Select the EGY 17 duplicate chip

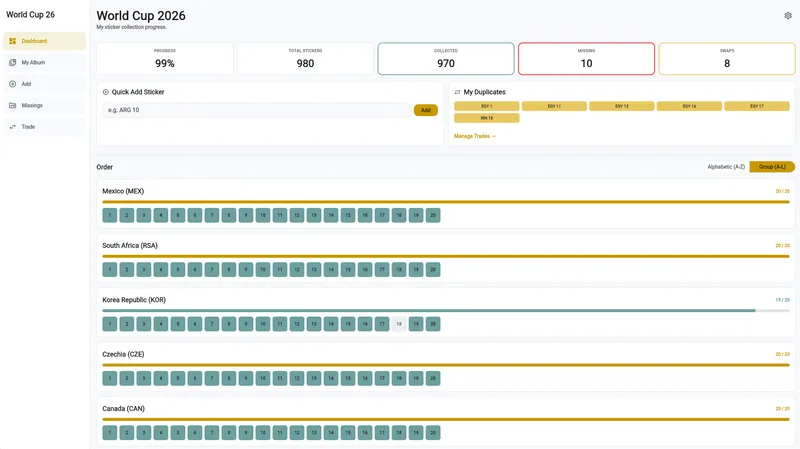(x=757, y=106)
